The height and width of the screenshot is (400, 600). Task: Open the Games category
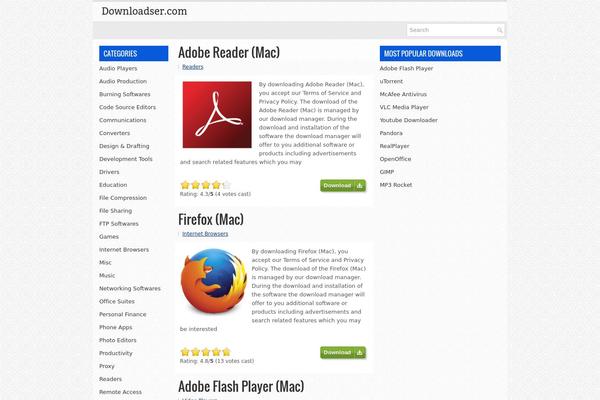[x=109, y=237]
